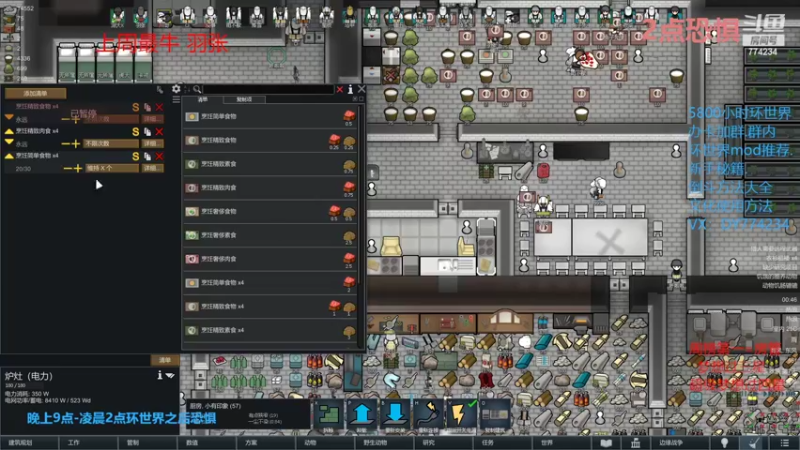Open the book history icon in bottom bar
The width and height of the screenshot is (800, 450).
[x=606, y=443]
